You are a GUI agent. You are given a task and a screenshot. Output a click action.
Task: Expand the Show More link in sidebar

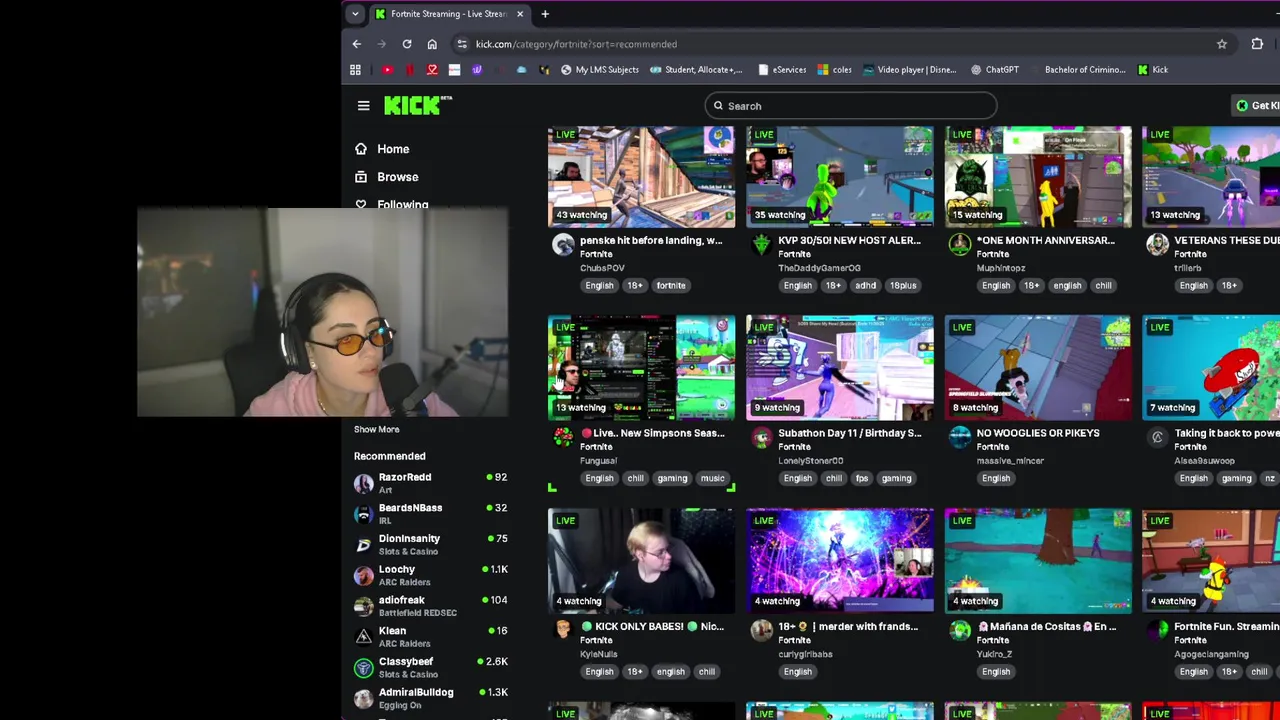coord(376,429)
